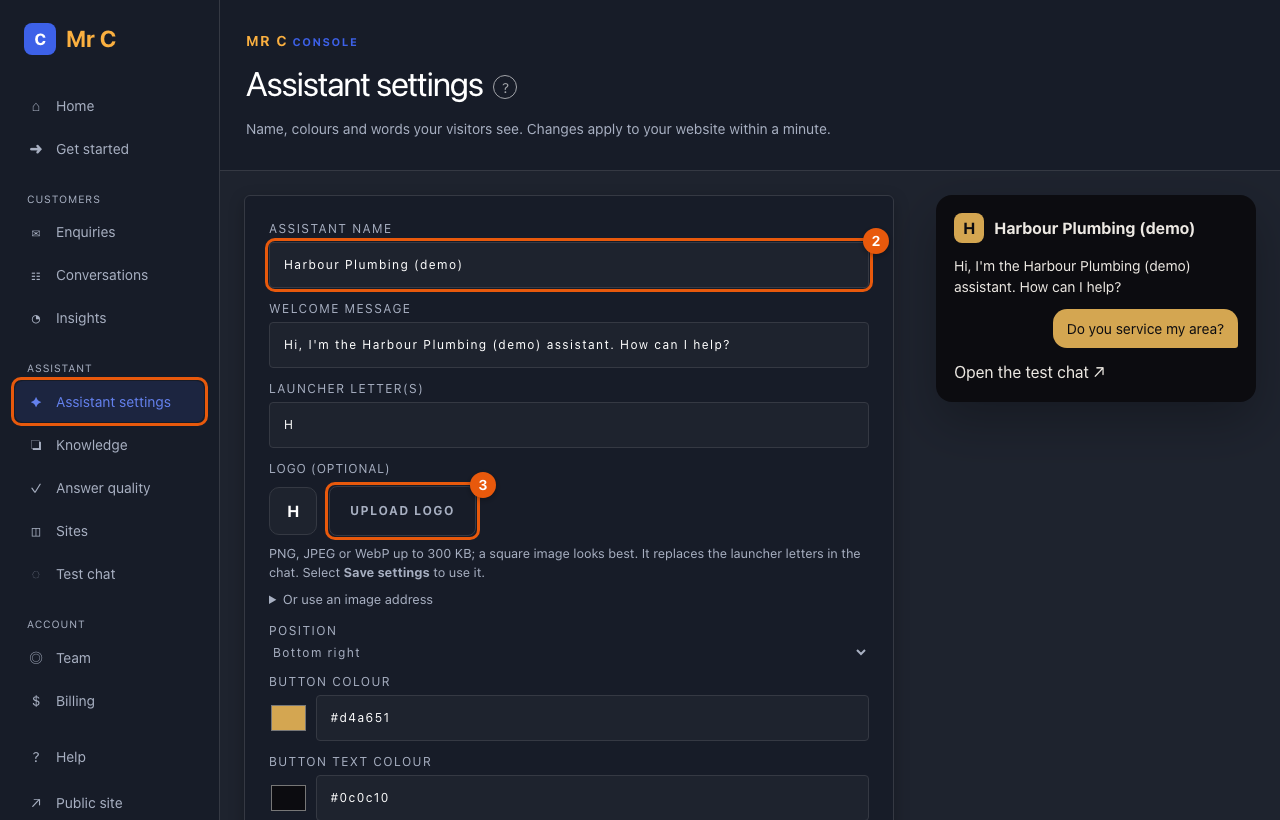
Task: Open the Button text colour swatch
Action: point(289,798)
